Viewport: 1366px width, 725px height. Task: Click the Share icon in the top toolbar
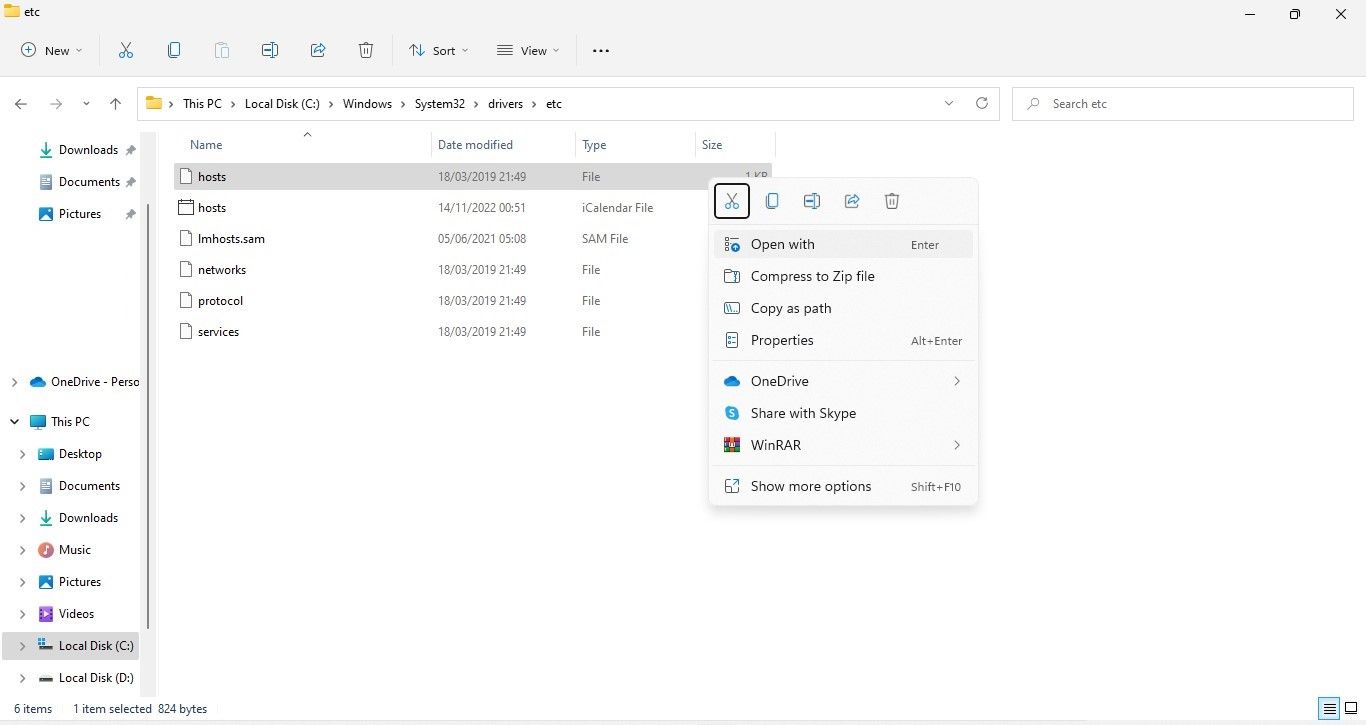[x=318, y=50]
